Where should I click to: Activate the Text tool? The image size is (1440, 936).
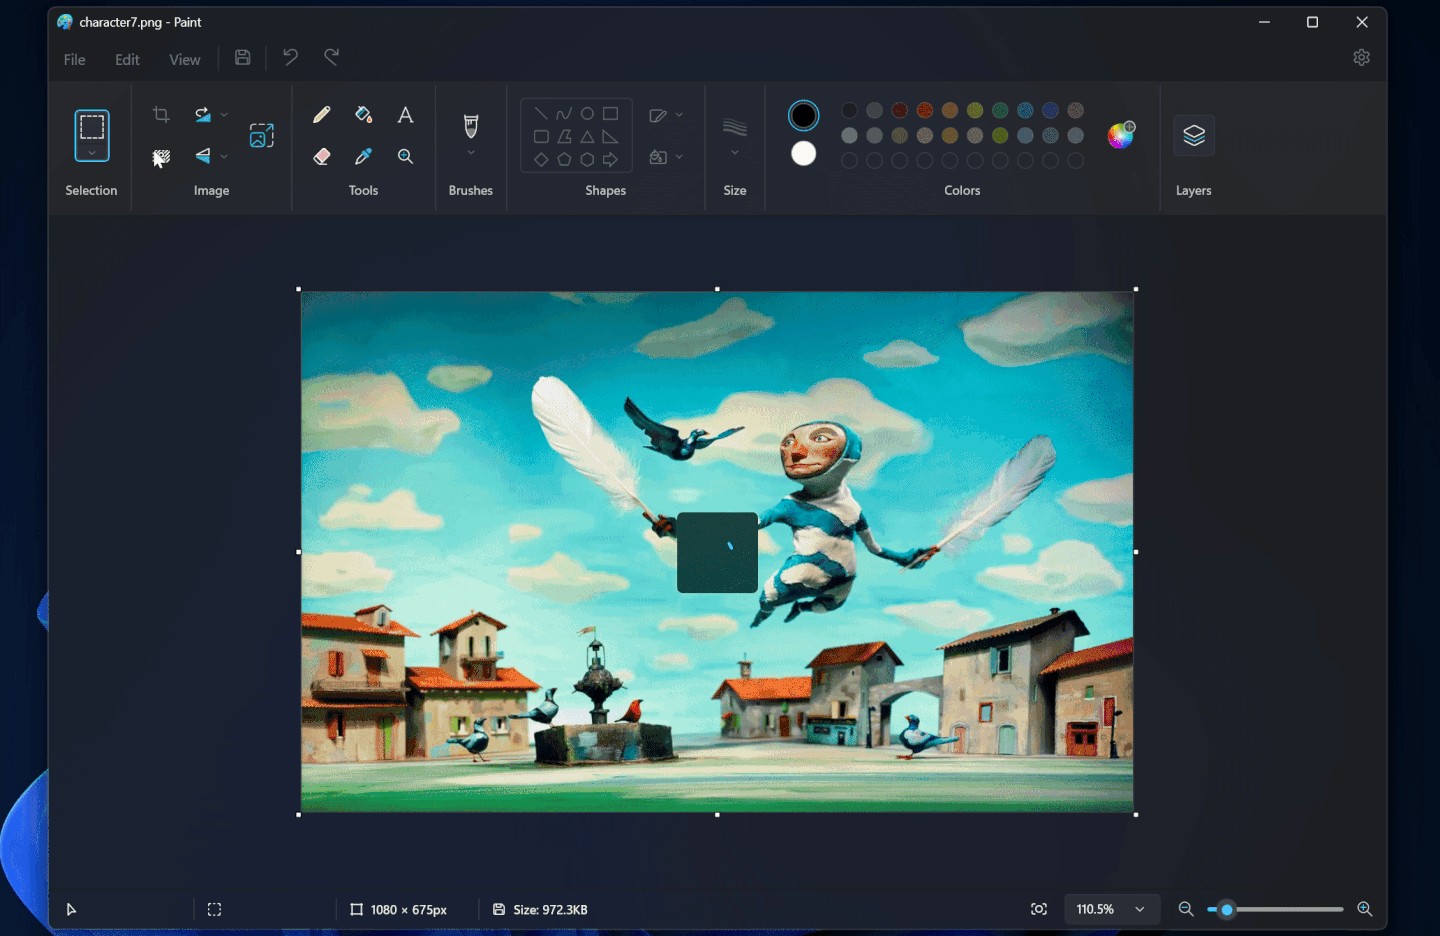(x=405, y=115)
